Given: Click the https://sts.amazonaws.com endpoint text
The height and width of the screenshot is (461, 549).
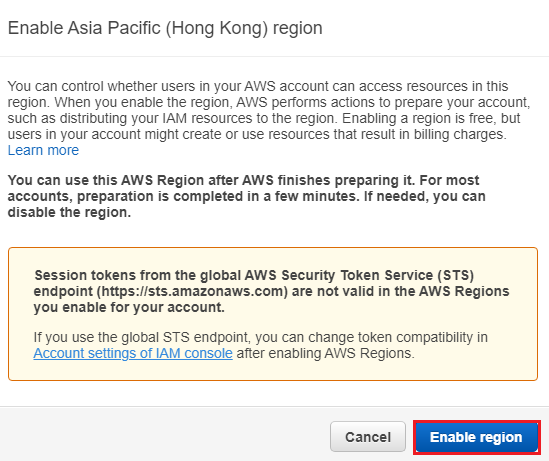Looking at the screenshot, I should tap(192, 291).
